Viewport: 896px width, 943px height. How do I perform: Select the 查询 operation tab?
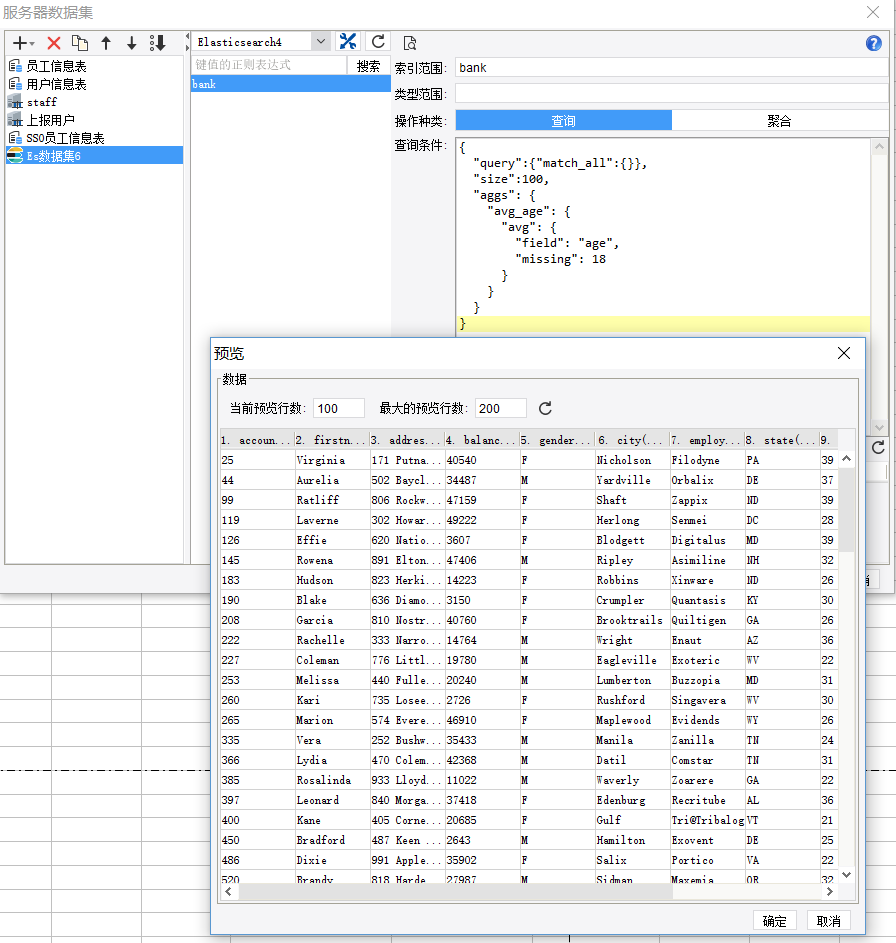(x=563, y=120)
